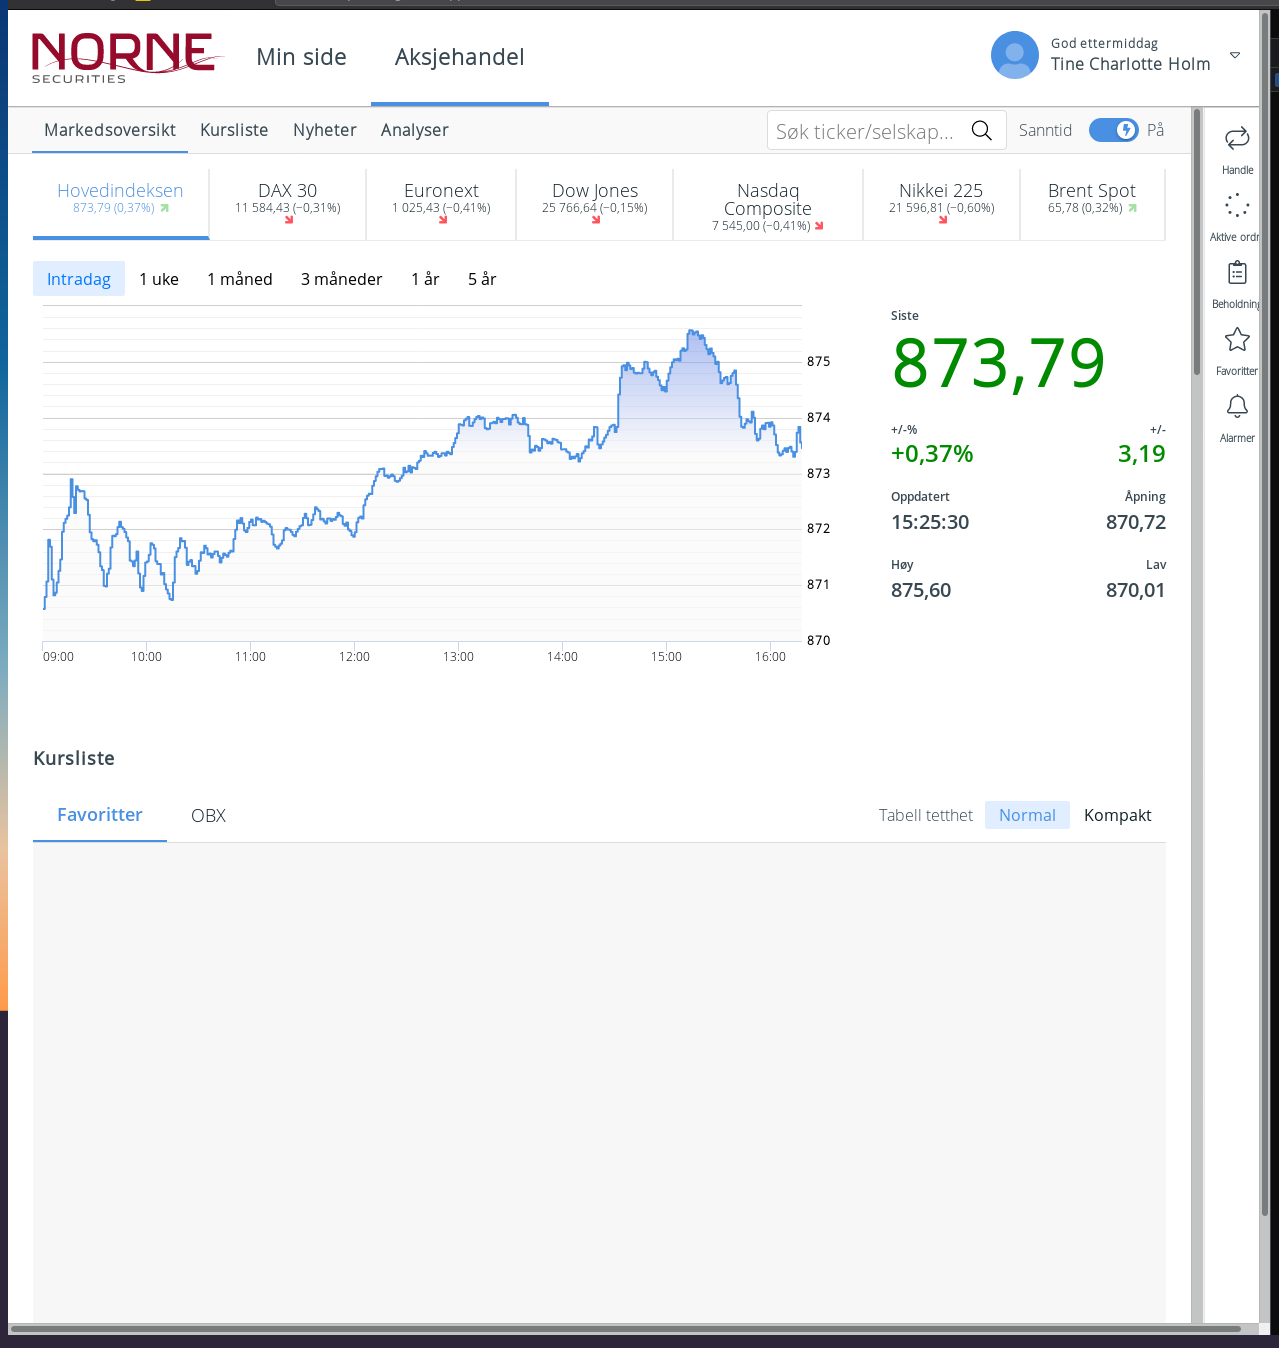Click the Åpning value 870,72
1279x1348 pixels.
(1135, 522)
